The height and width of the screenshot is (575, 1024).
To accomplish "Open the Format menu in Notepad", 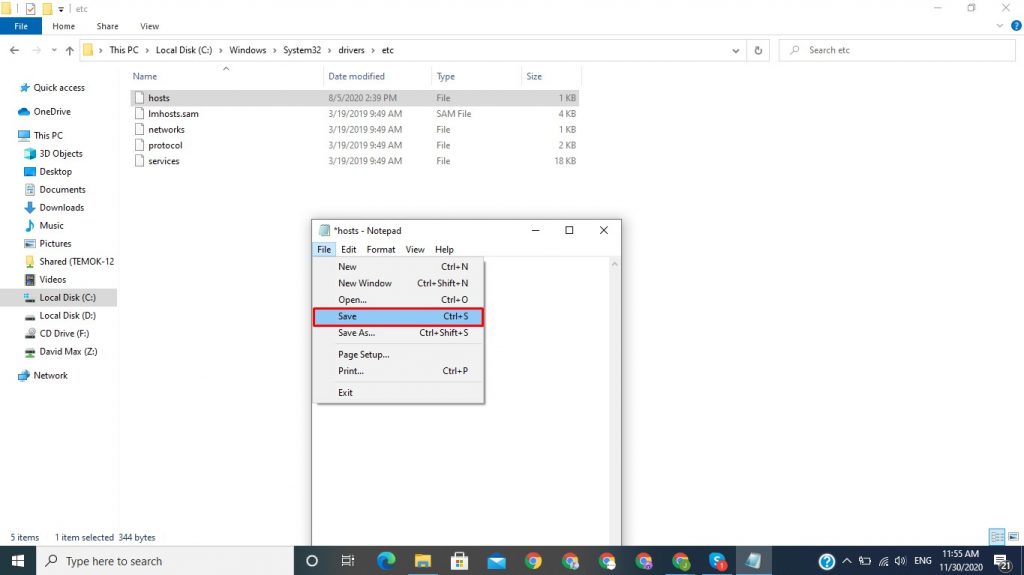I will (380, 250).
